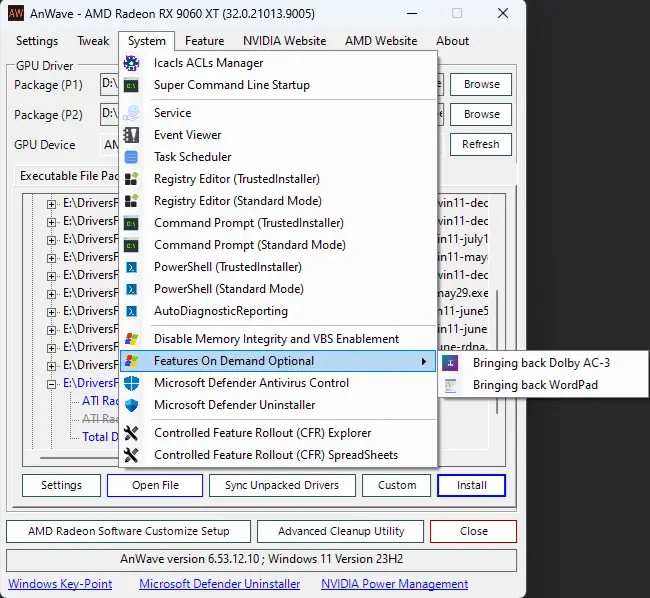Open the NVIDIA Power Management link
The image size is (650, 598).
[x=395, y=584]
